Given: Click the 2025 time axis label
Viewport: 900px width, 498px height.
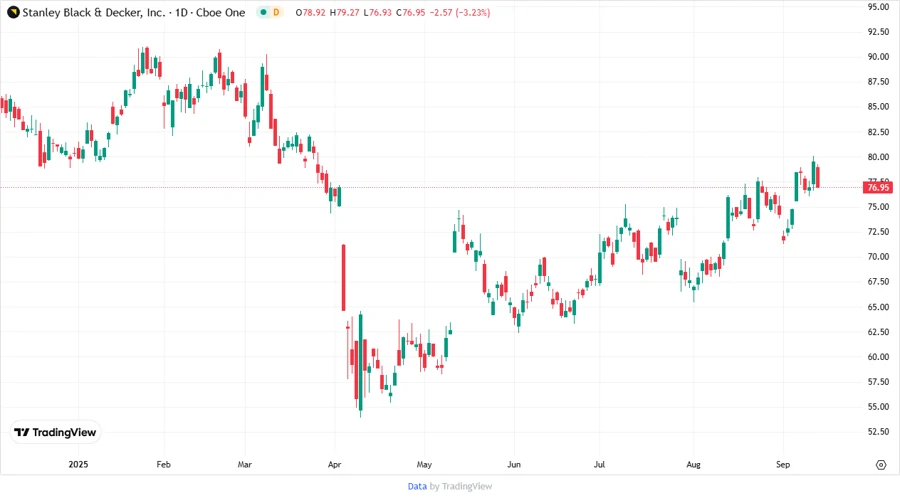Looking at the screenshot, I should coord(78,464).
